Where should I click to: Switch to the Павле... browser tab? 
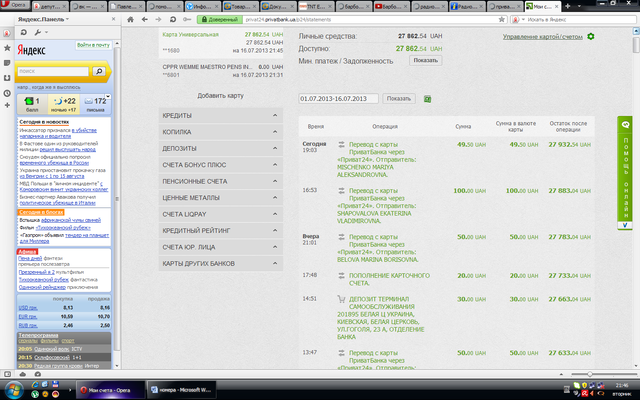pyautogui.click(x=126, y=7)
